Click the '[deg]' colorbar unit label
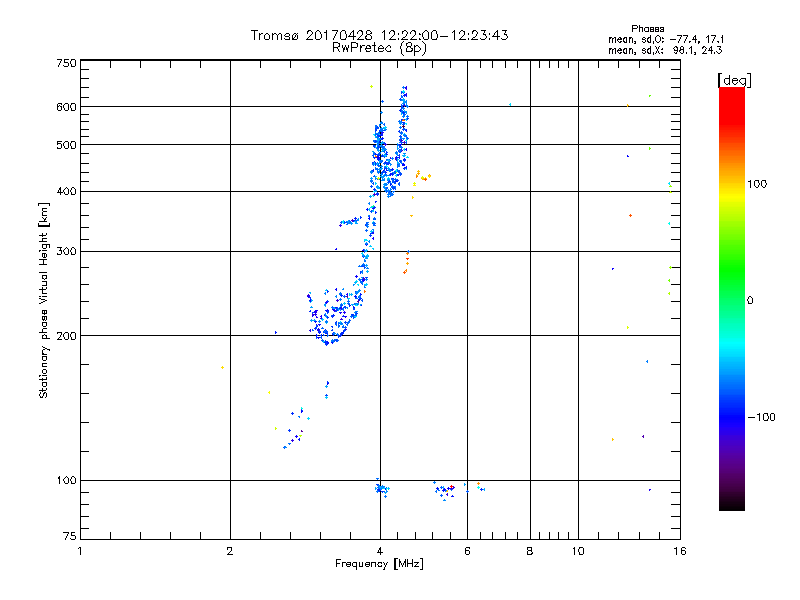The image size is (800, 600). point(734,80)
